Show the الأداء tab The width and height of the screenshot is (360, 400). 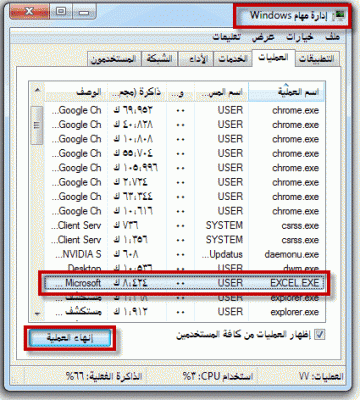point(196,59)
